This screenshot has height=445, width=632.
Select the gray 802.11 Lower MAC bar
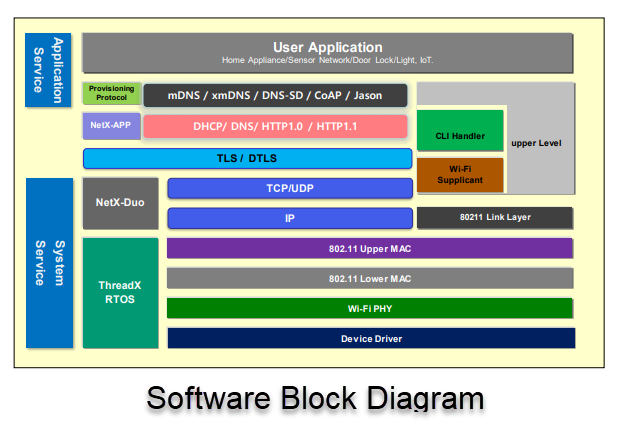pos(370,278)
